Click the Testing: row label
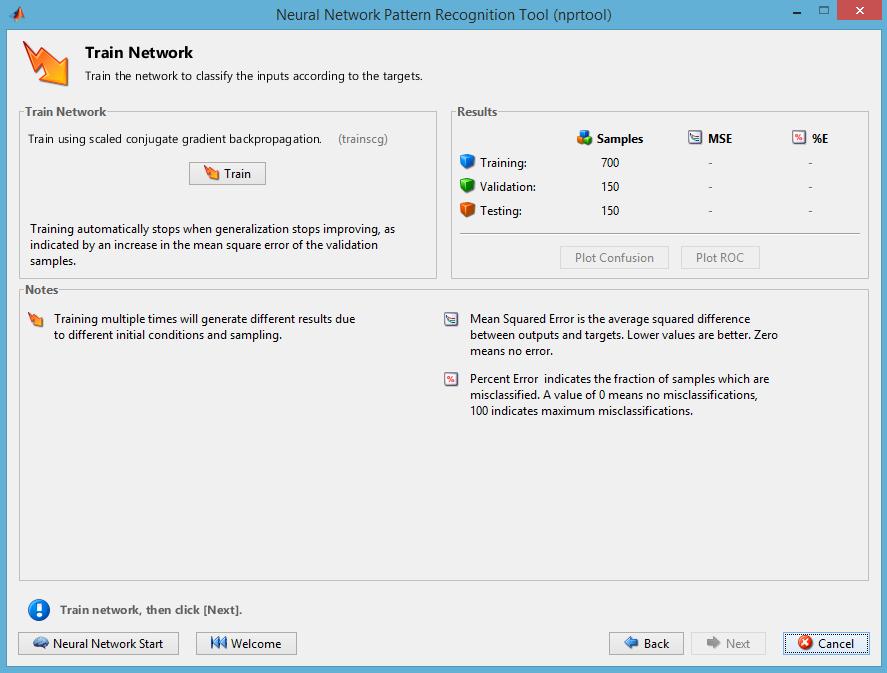 coord(501,211)
